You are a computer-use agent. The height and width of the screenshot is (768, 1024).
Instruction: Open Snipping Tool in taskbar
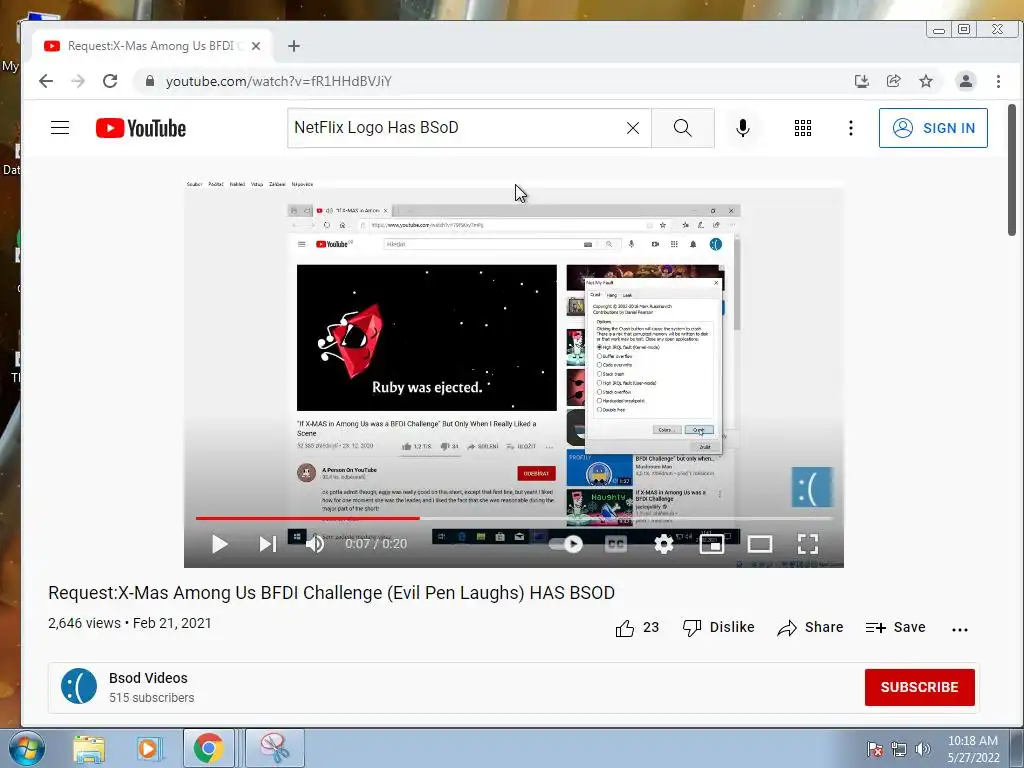[275, 748]
